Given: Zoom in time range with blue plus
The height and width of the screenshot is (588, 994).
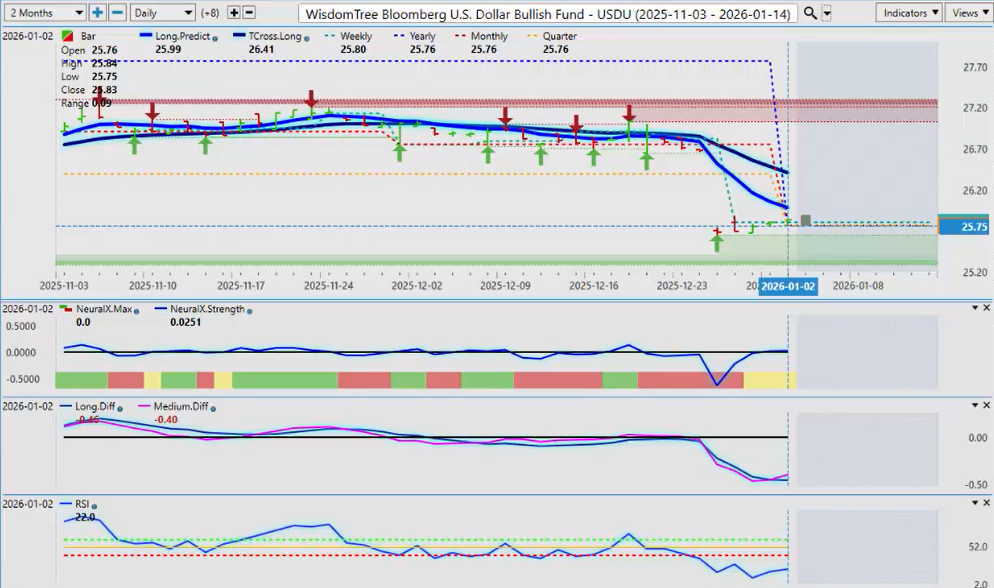Looking at the screenshot, I should coord(97,13).
